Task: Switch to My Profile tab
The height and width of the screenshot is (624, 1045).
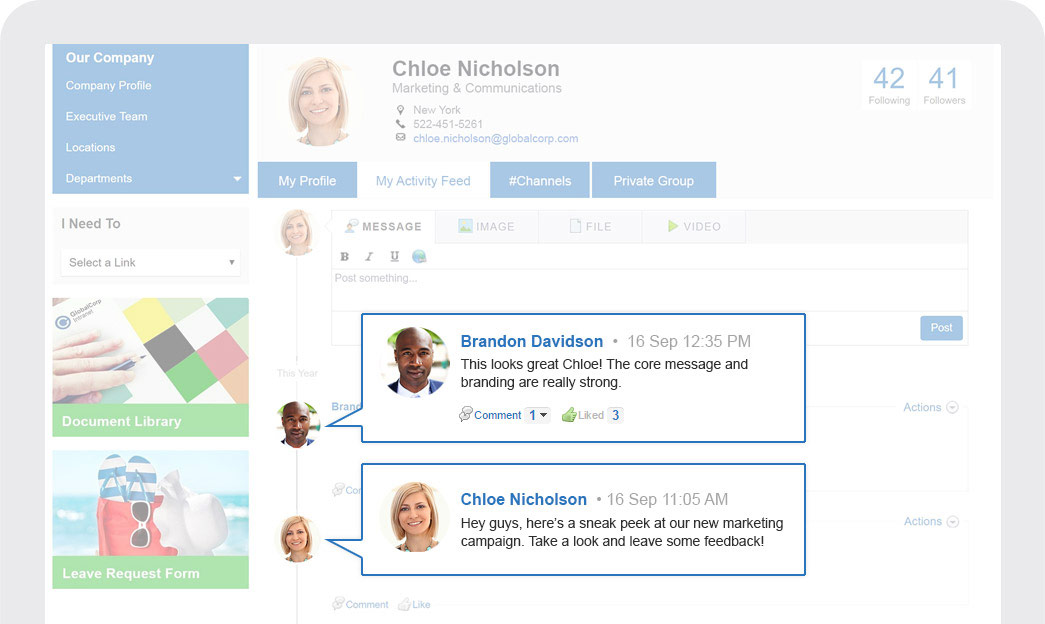Action: click(x=307, y=180)
